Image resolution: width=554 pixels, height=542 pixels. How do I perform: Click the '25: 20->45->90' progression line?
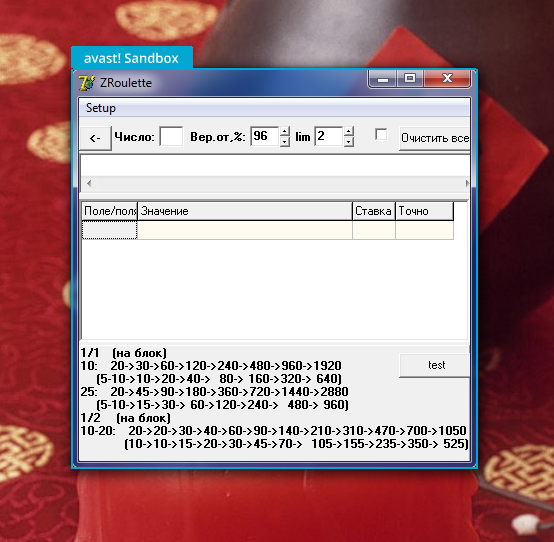point(214,392)
